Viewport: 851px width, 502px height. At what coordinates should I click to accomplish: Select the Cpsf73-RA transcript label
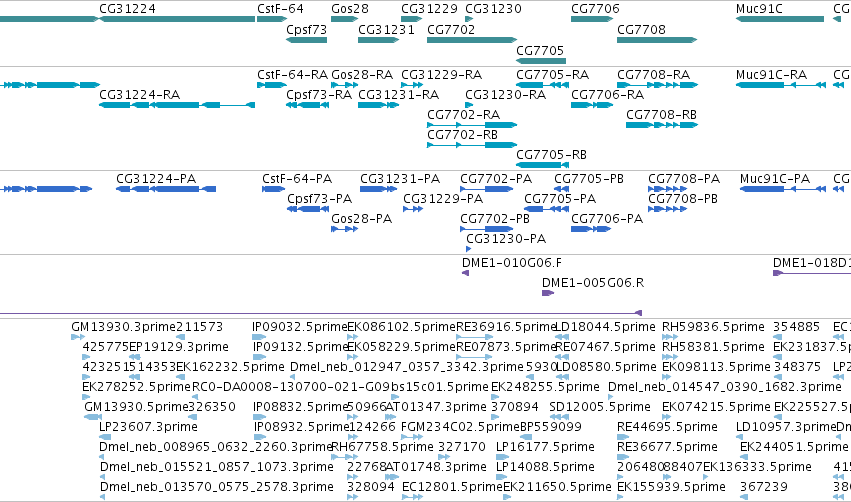click(x=319, y=94)
